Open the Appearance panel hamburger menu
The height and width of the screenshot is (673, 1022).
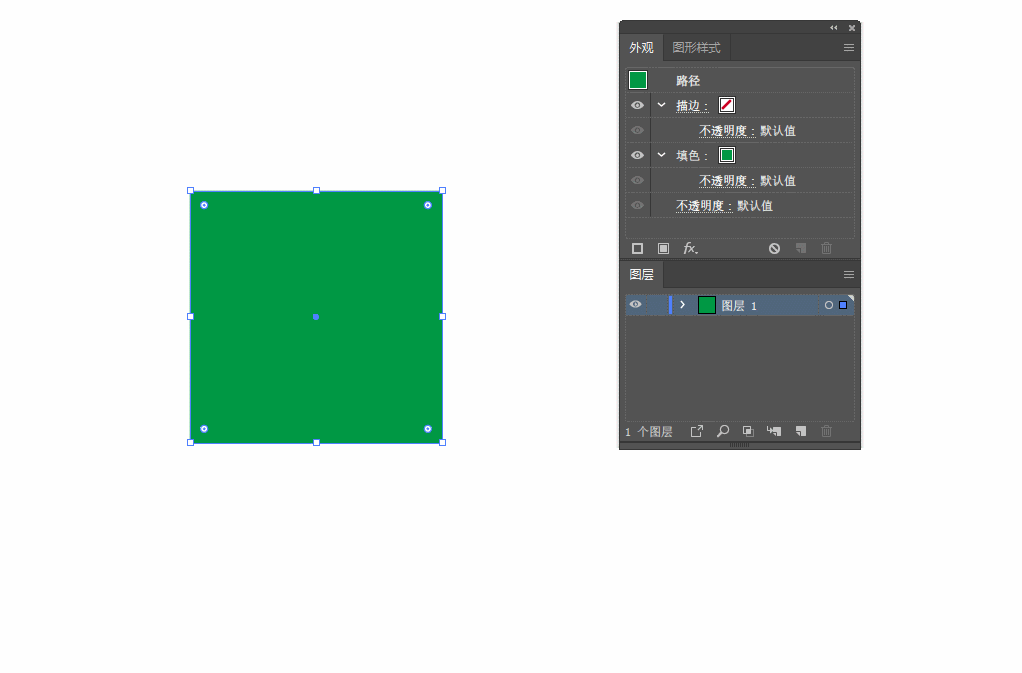849,48
